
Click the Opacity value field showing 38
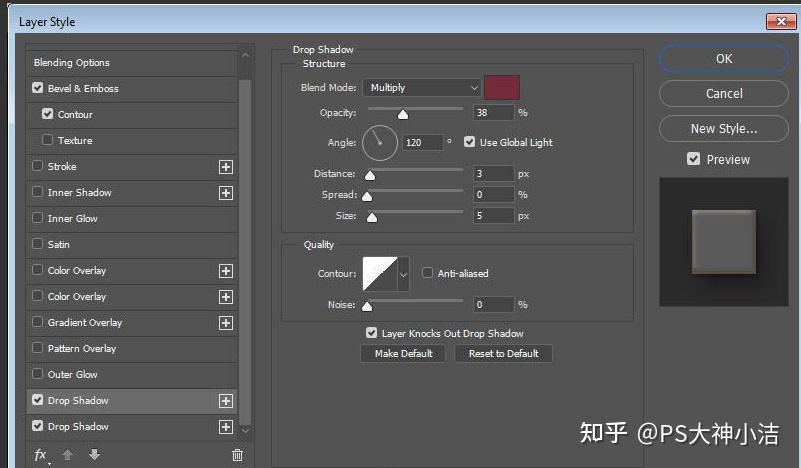coord(493,112)
